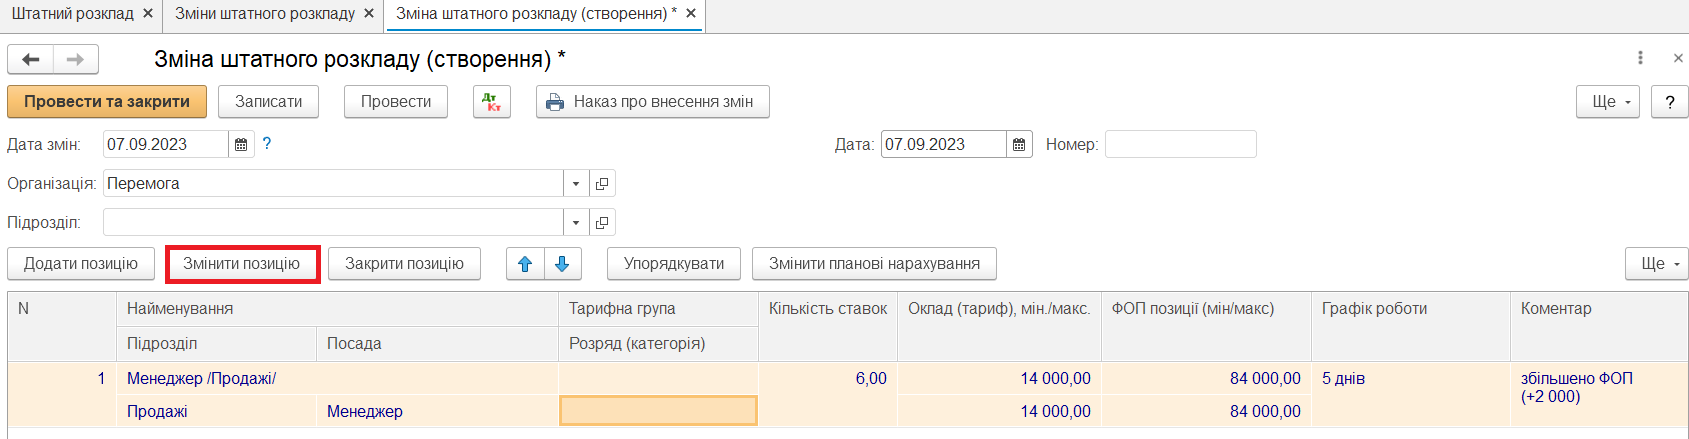The width and height of the screenshot is (1689, 439).
Task: Open the Підрозділ record
Action: (x=602, y=222)
